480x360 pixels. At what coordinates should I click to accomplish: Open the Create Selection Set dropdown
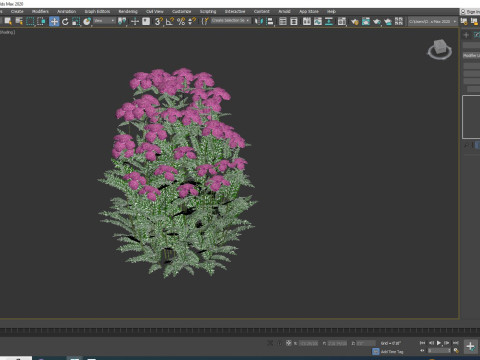click(x=231, y=21)
